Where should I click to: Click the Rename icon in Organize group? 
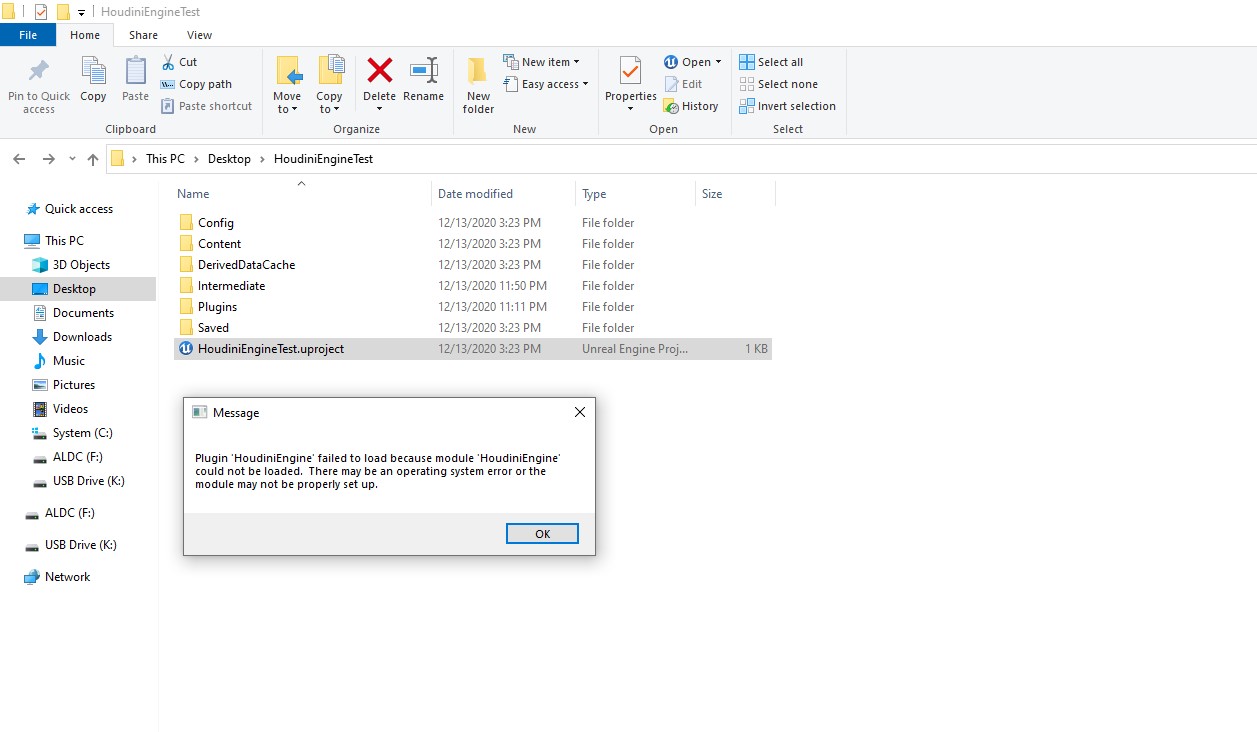click(424, 71)
